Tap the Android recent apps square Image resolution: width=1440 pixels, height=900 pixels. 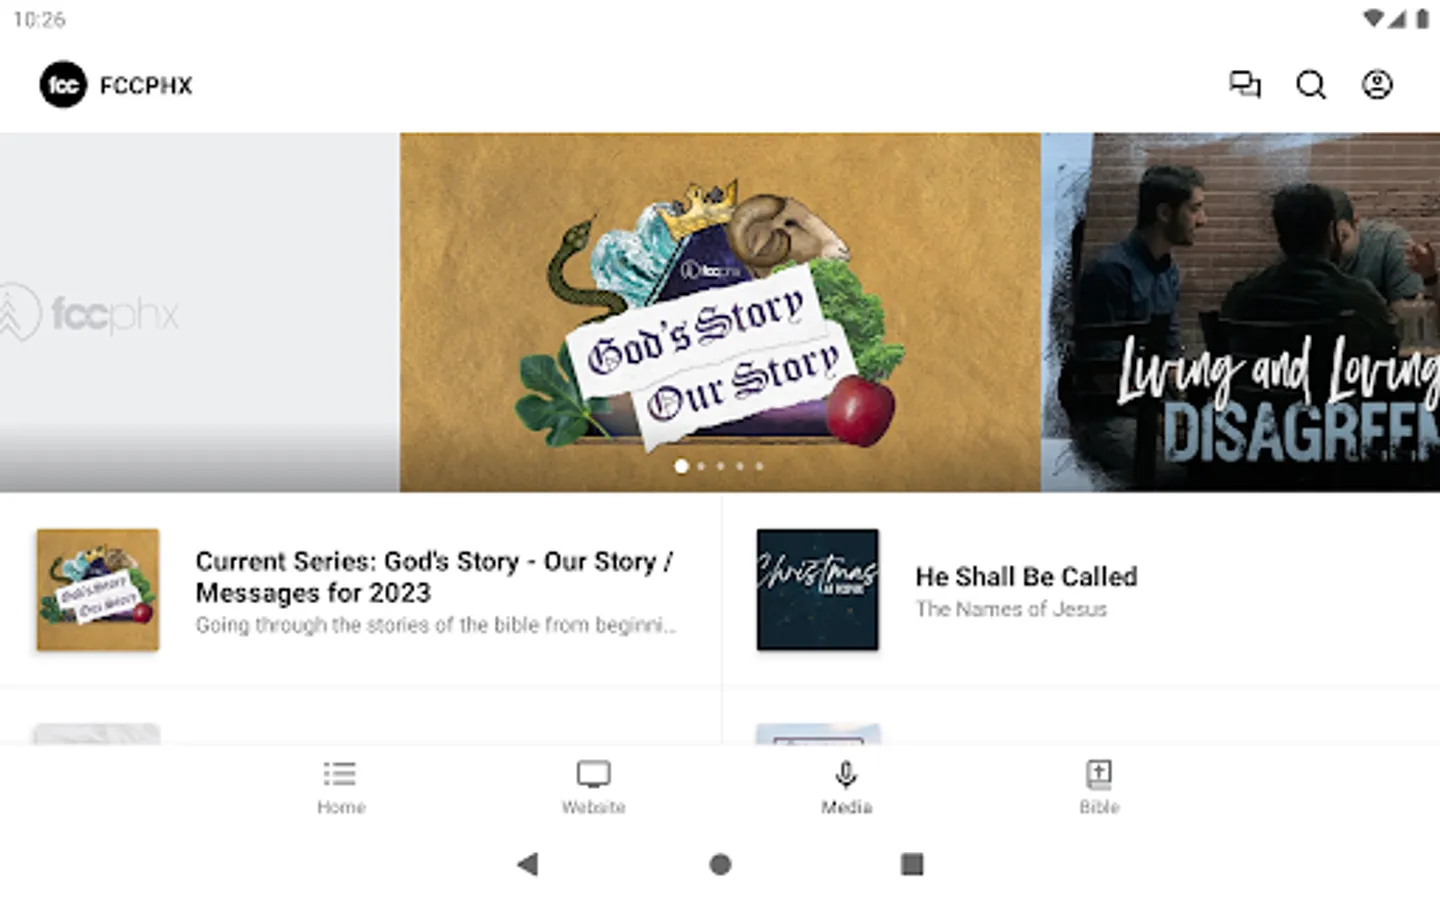pyautogui.click(x=912, y=864)
